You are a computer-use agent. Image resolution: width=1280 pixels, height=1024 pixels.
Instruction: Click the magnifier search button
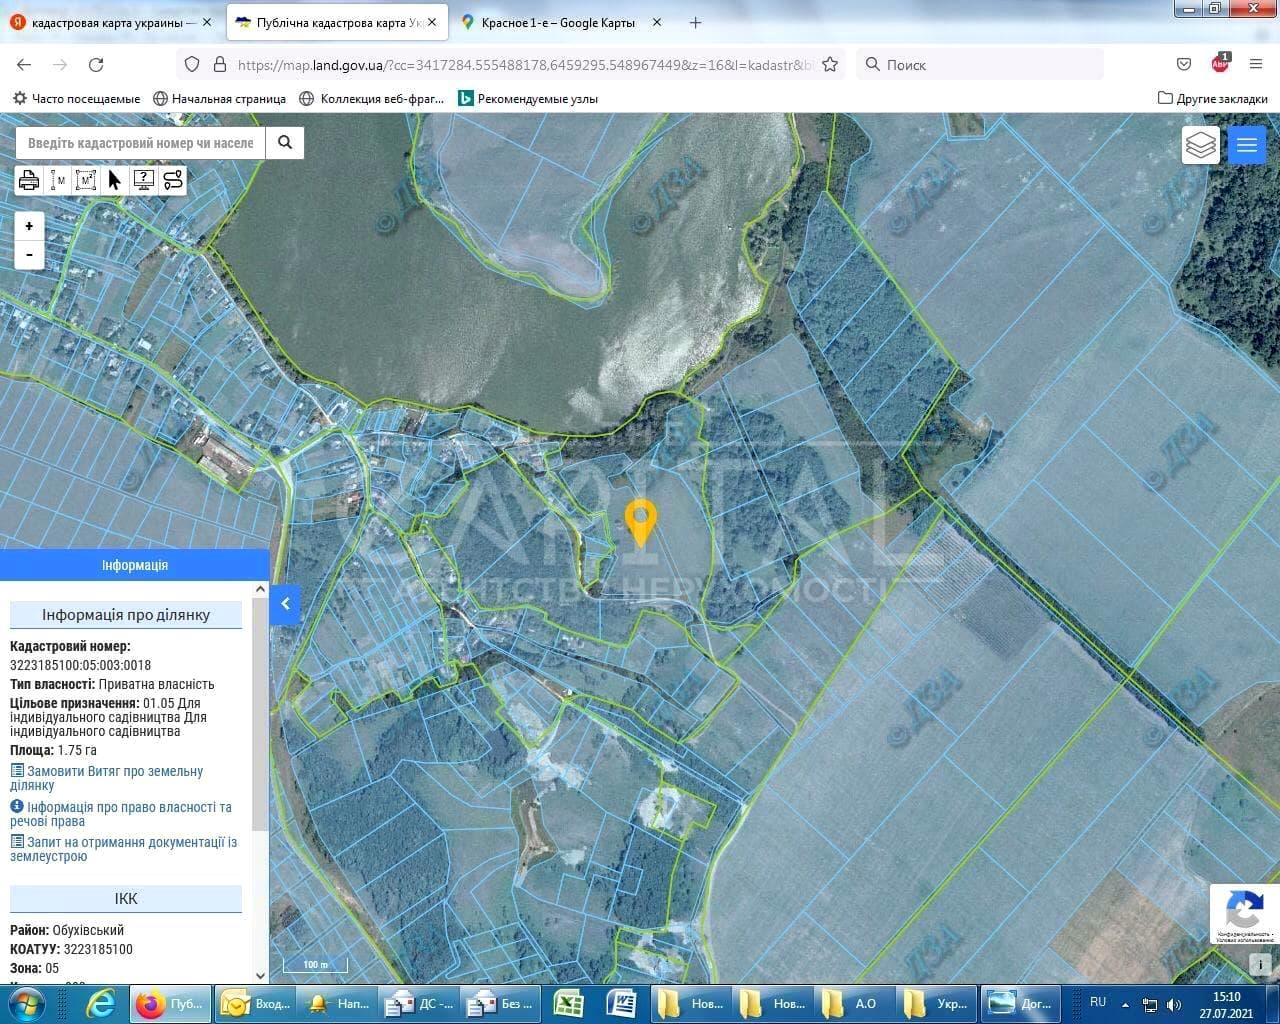[x=285, y=143]
